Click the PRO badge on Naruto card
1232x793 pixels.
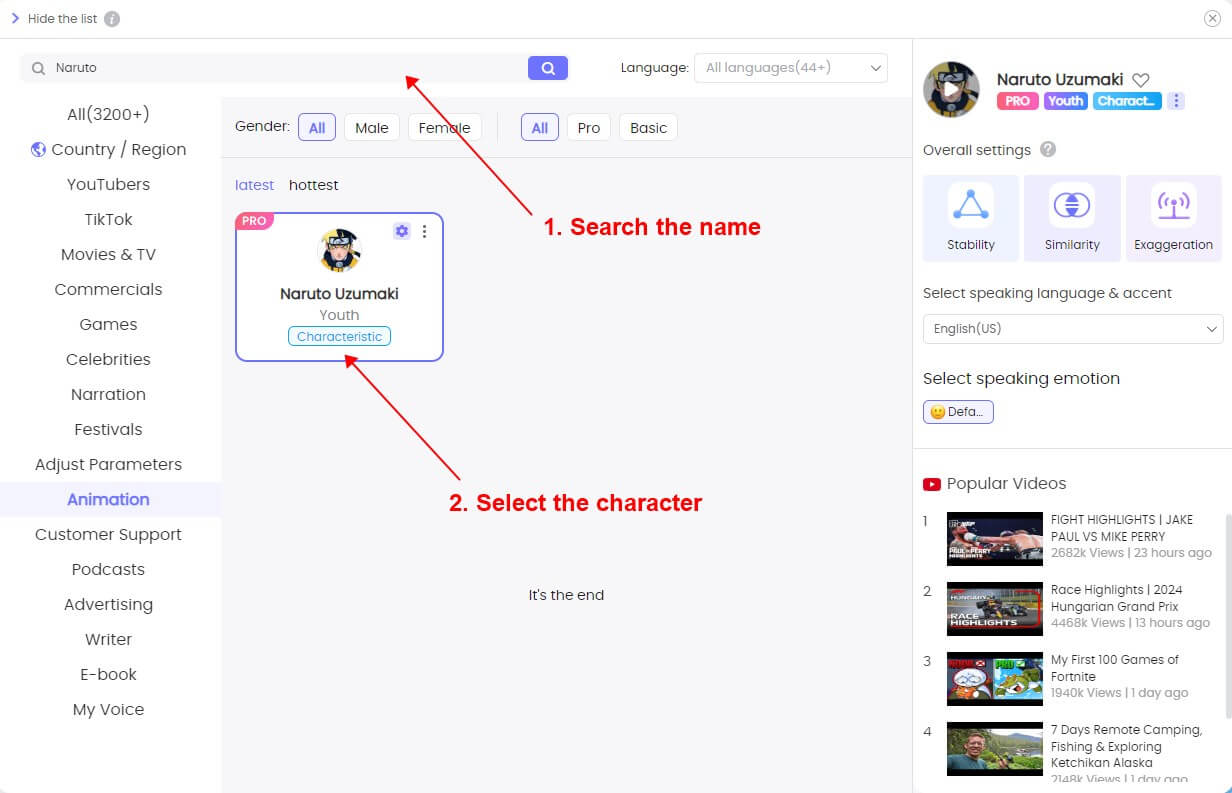254,221
